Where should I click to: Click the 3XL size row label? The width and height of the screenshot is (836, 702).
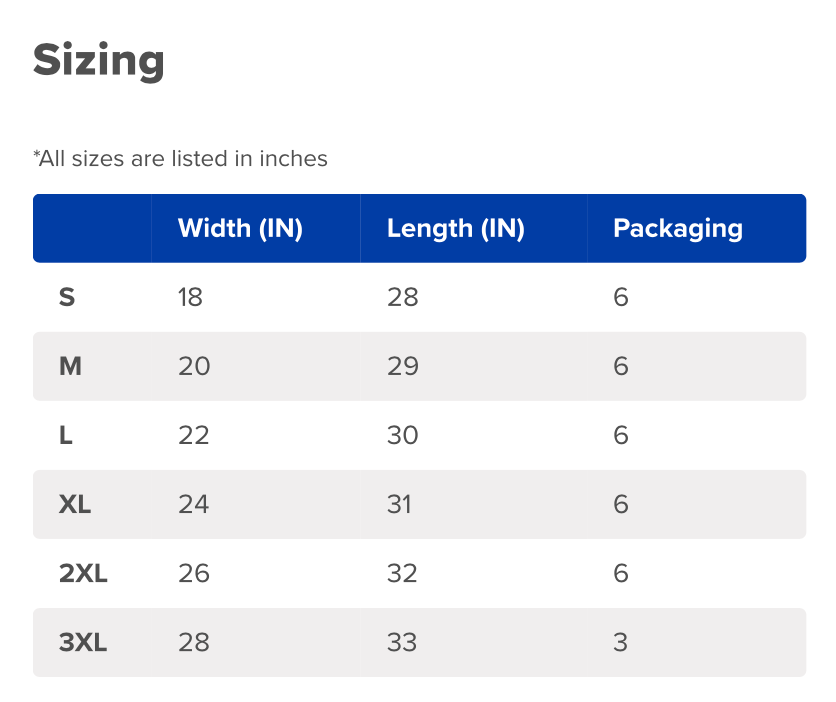[x=83, y=642]
